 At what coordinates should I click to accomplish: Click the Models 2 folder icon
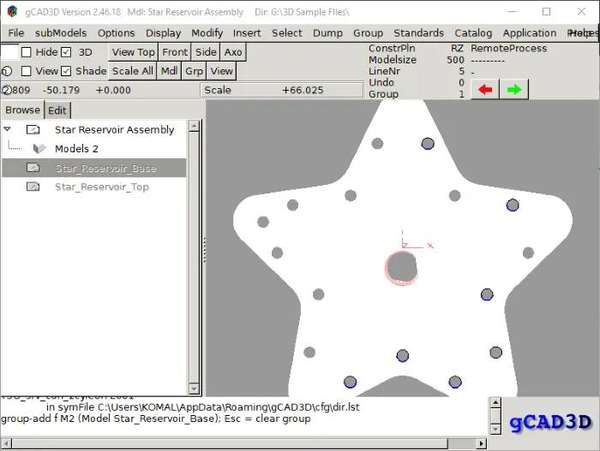[39, 148]
